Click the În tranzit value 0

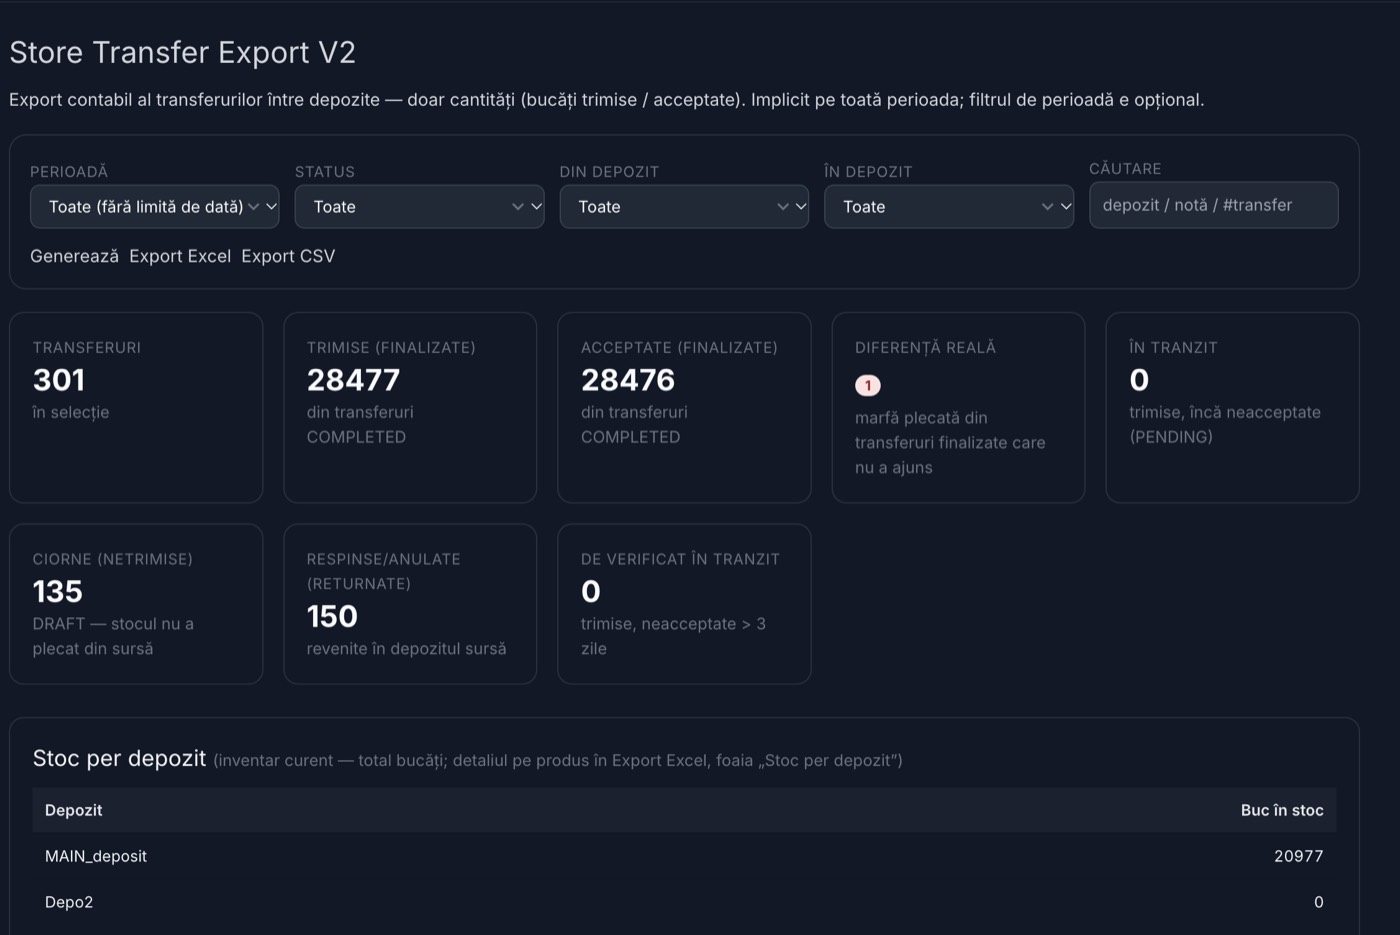(x=1139, y=380)
